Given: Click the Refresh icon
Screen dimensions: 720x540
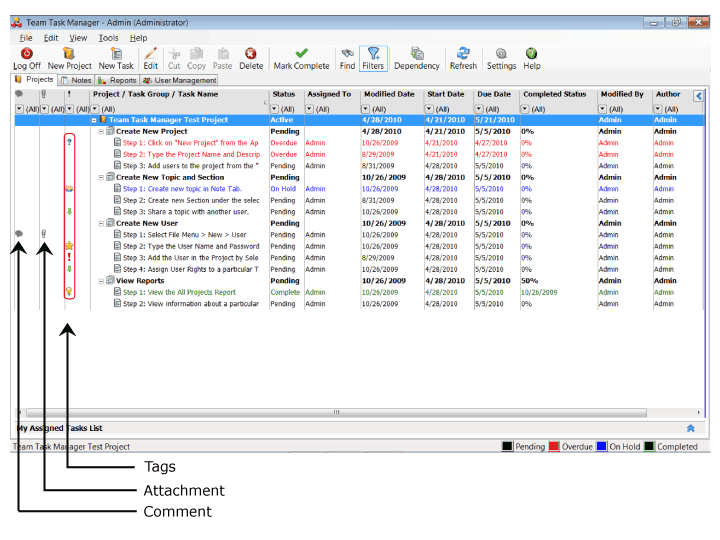Looking at the screenshot, I should point(463,54).
